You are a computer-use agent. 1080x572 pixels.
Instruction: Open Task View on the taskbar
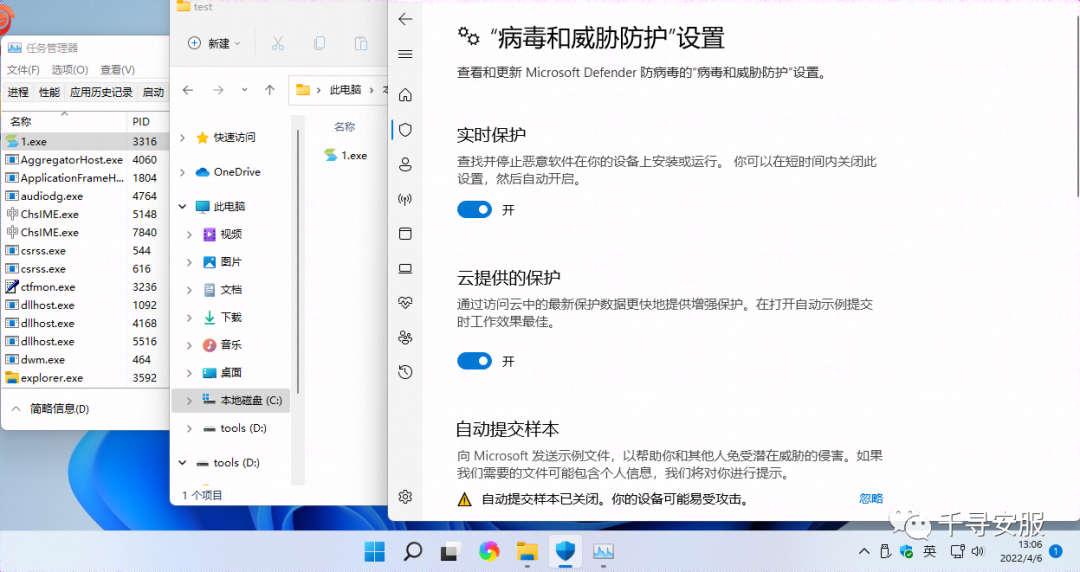click(x=450, y=551)
